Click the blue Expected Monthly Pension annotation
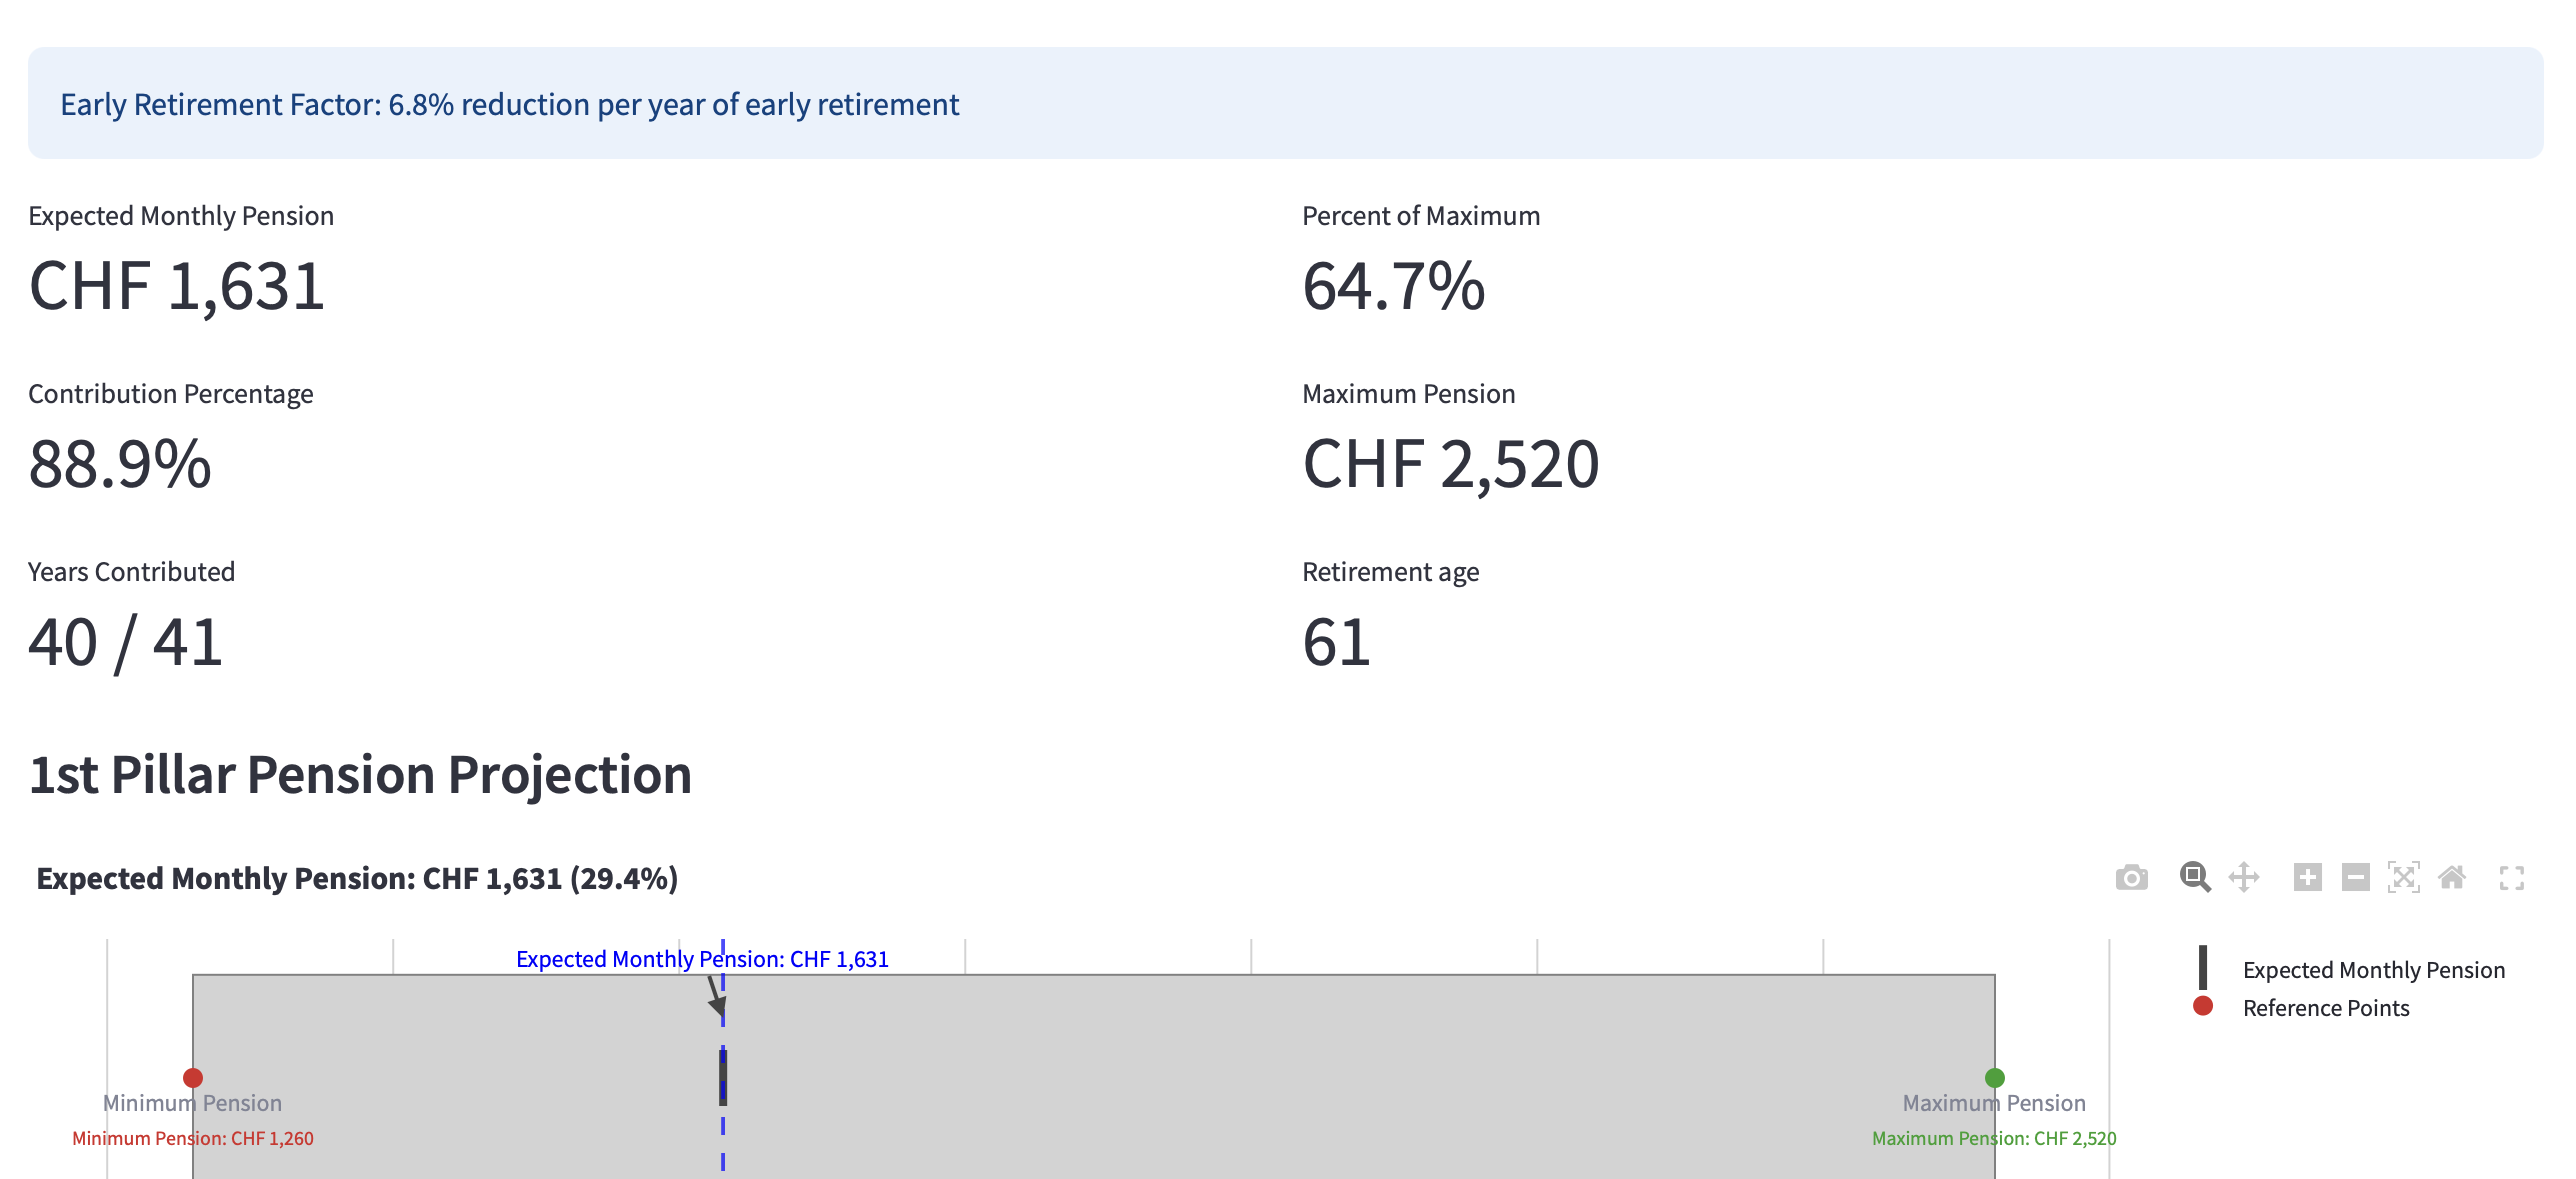 click(701, 959)
